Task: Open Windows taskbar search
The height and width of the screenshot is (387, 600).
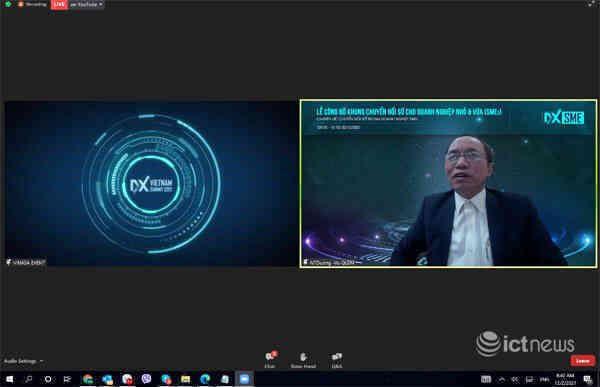Action: [29, 379]
